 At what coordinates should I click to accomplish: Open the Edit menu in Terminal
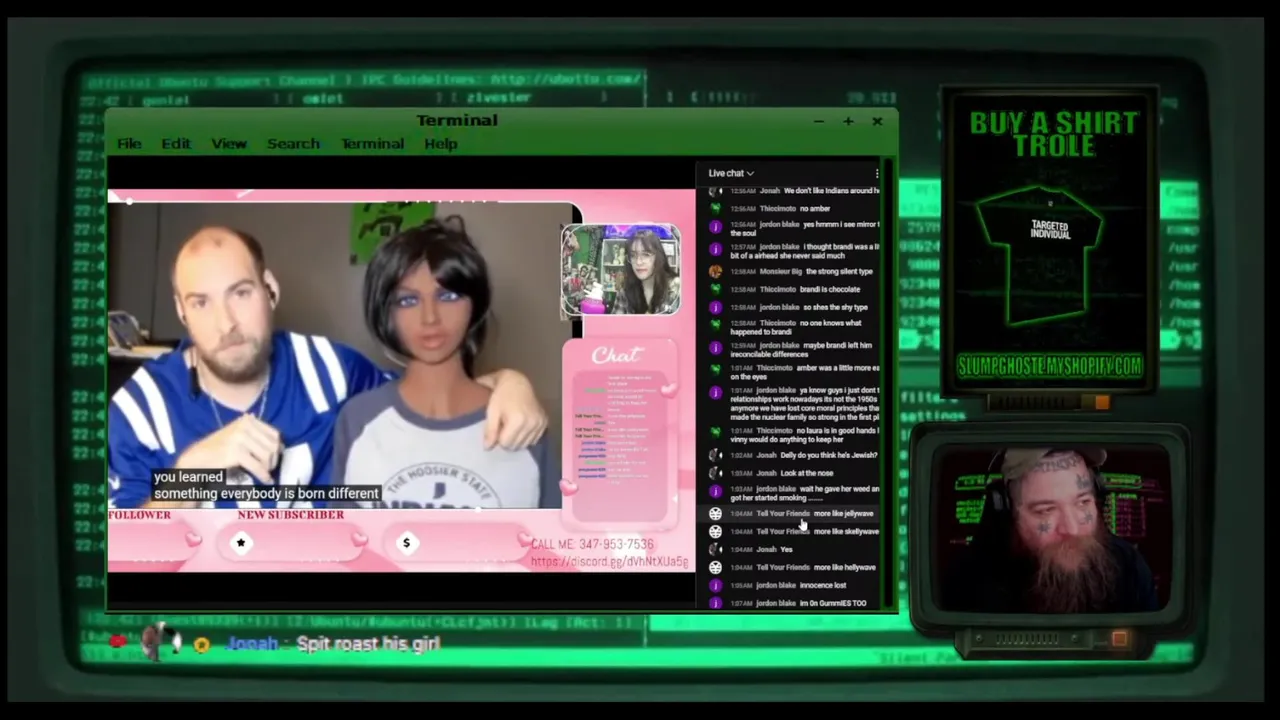[x=176, y=144]
